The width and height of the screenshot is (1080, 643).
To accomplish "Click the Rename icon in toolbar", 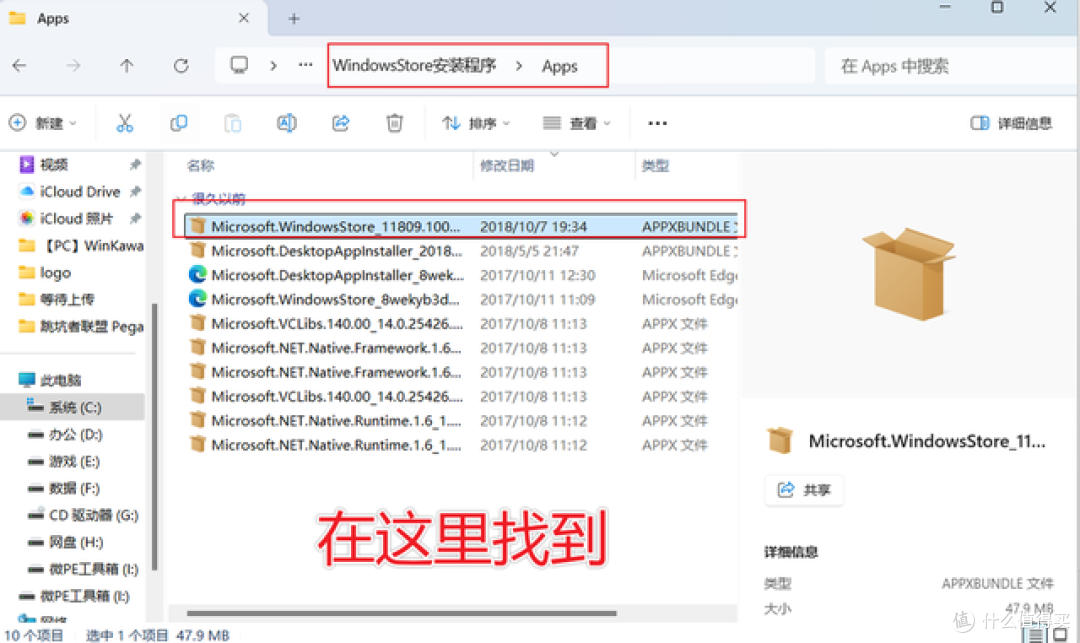I will pyautogui.click(x=286, y=123).
